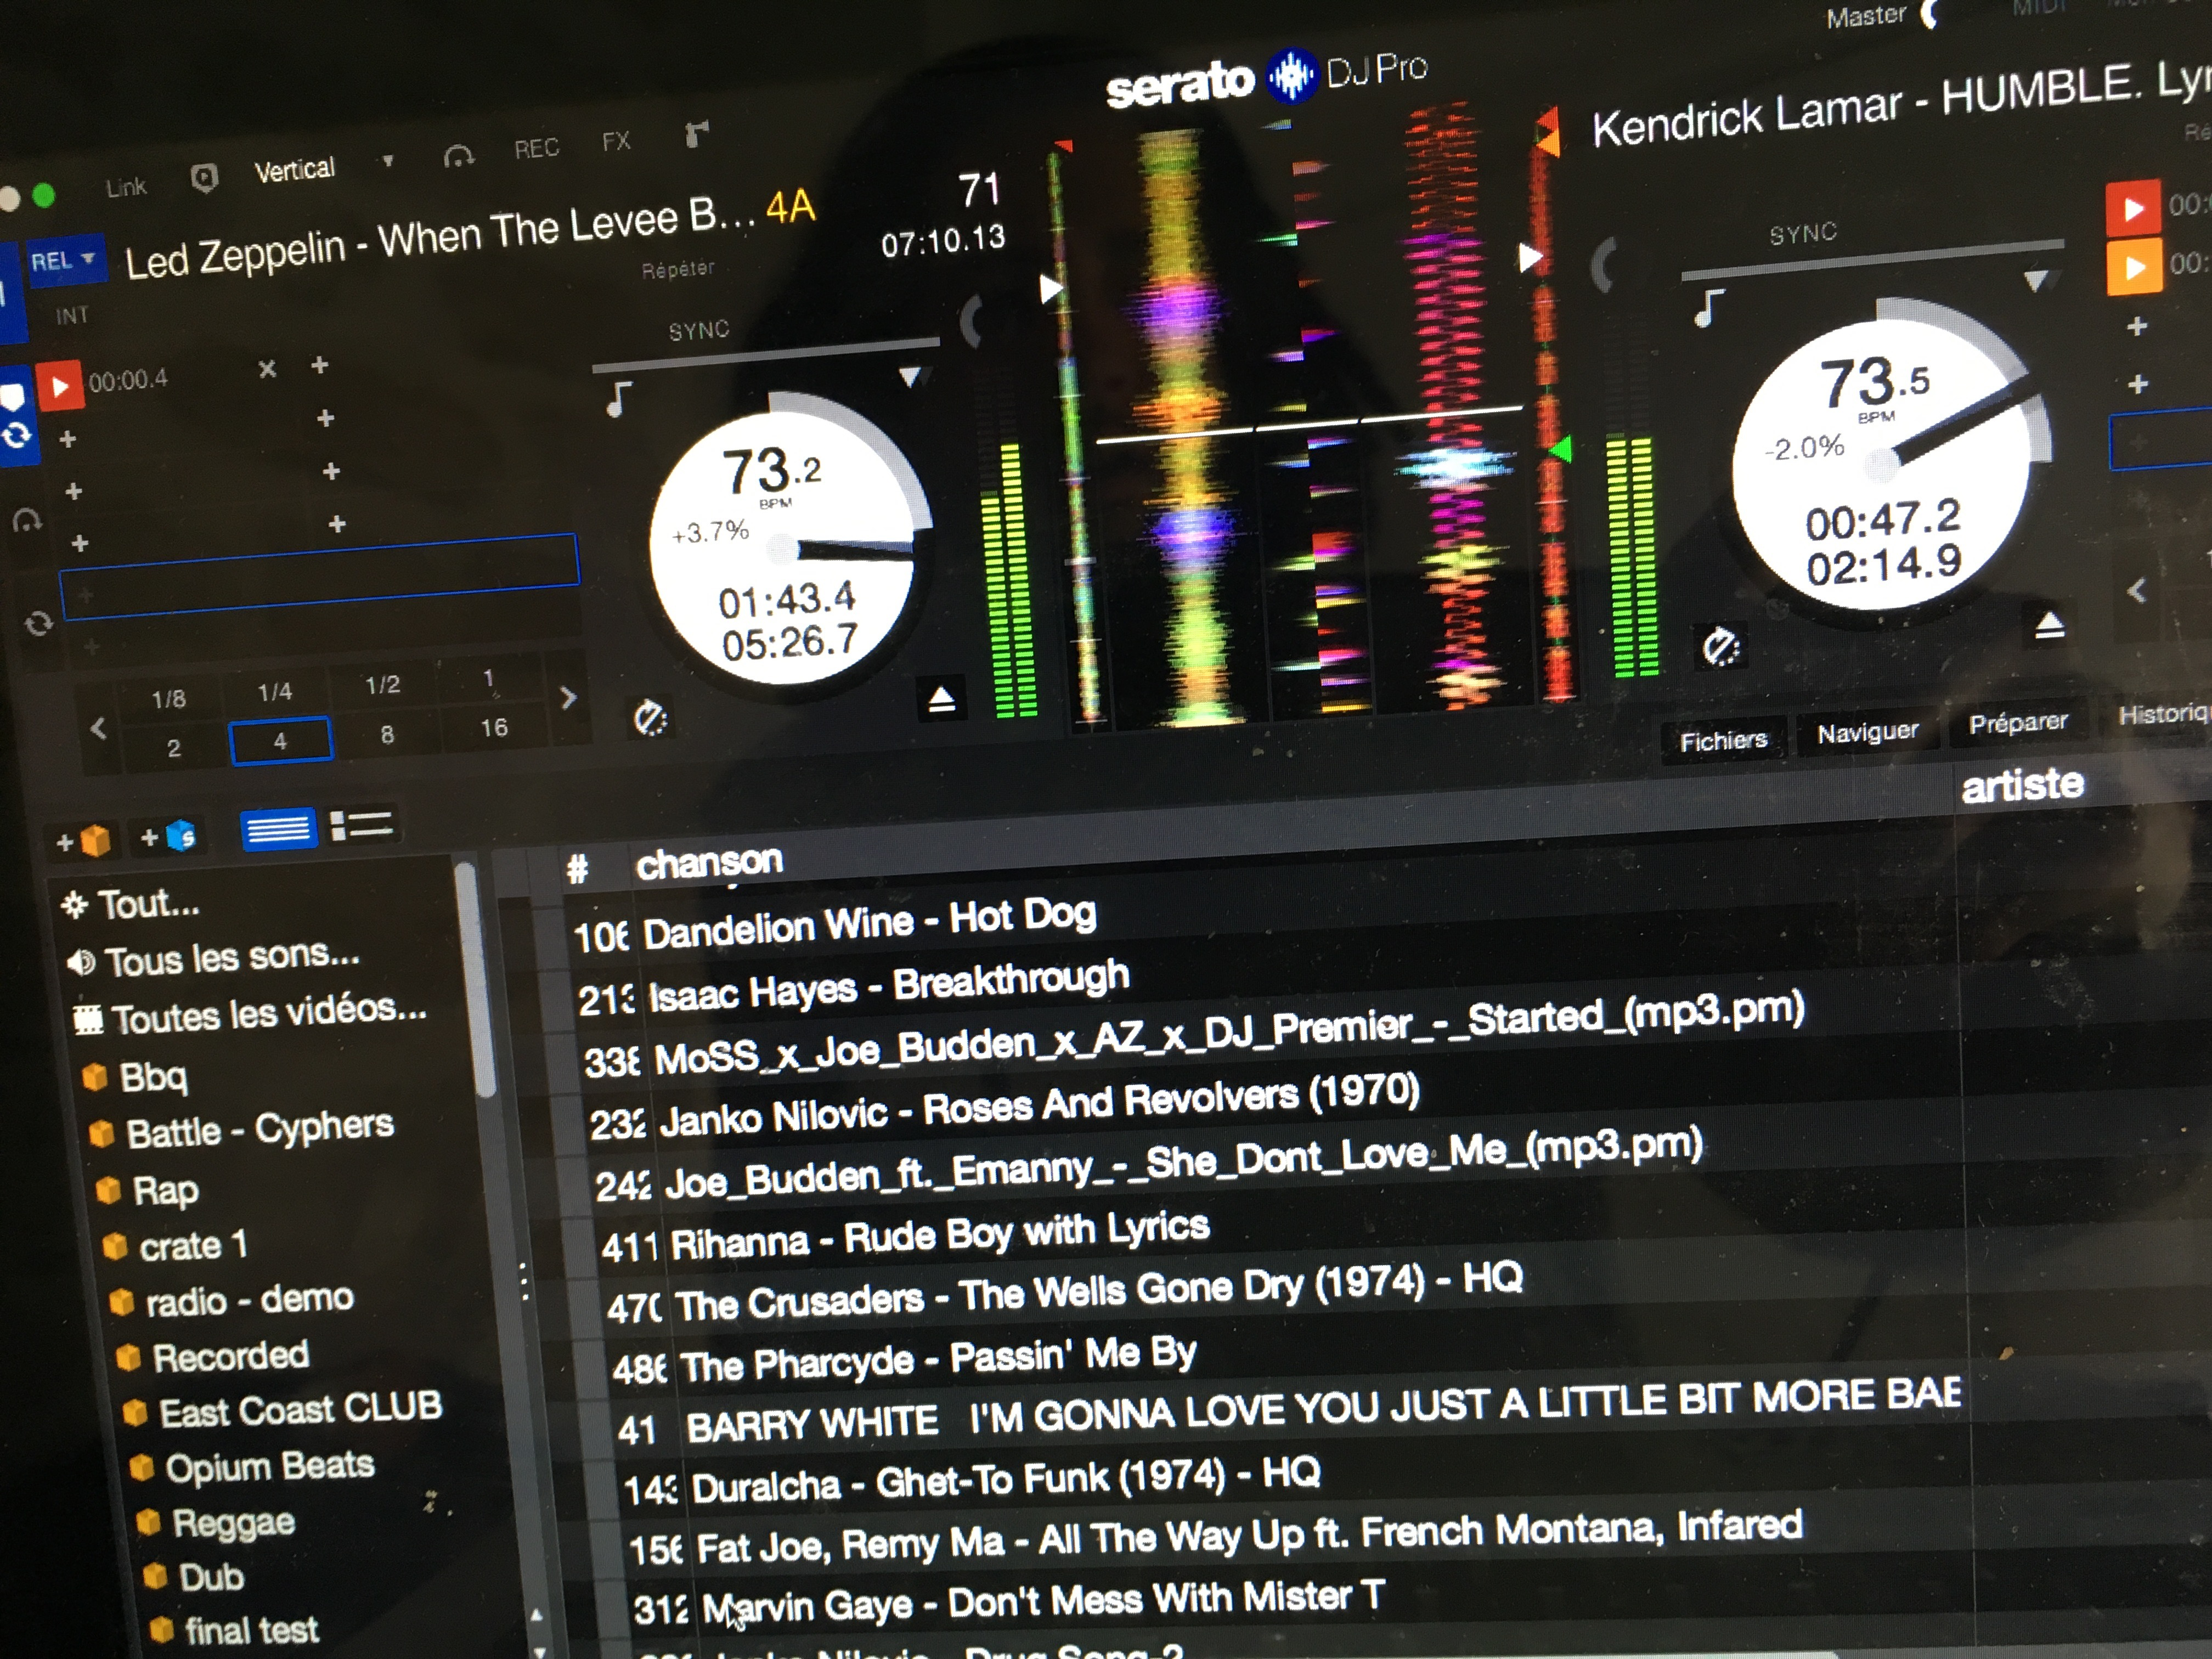Select the 1/4 loop length
This screenshot has width=2212, height=1659.
pyautogui.click(x=274, y=691)
